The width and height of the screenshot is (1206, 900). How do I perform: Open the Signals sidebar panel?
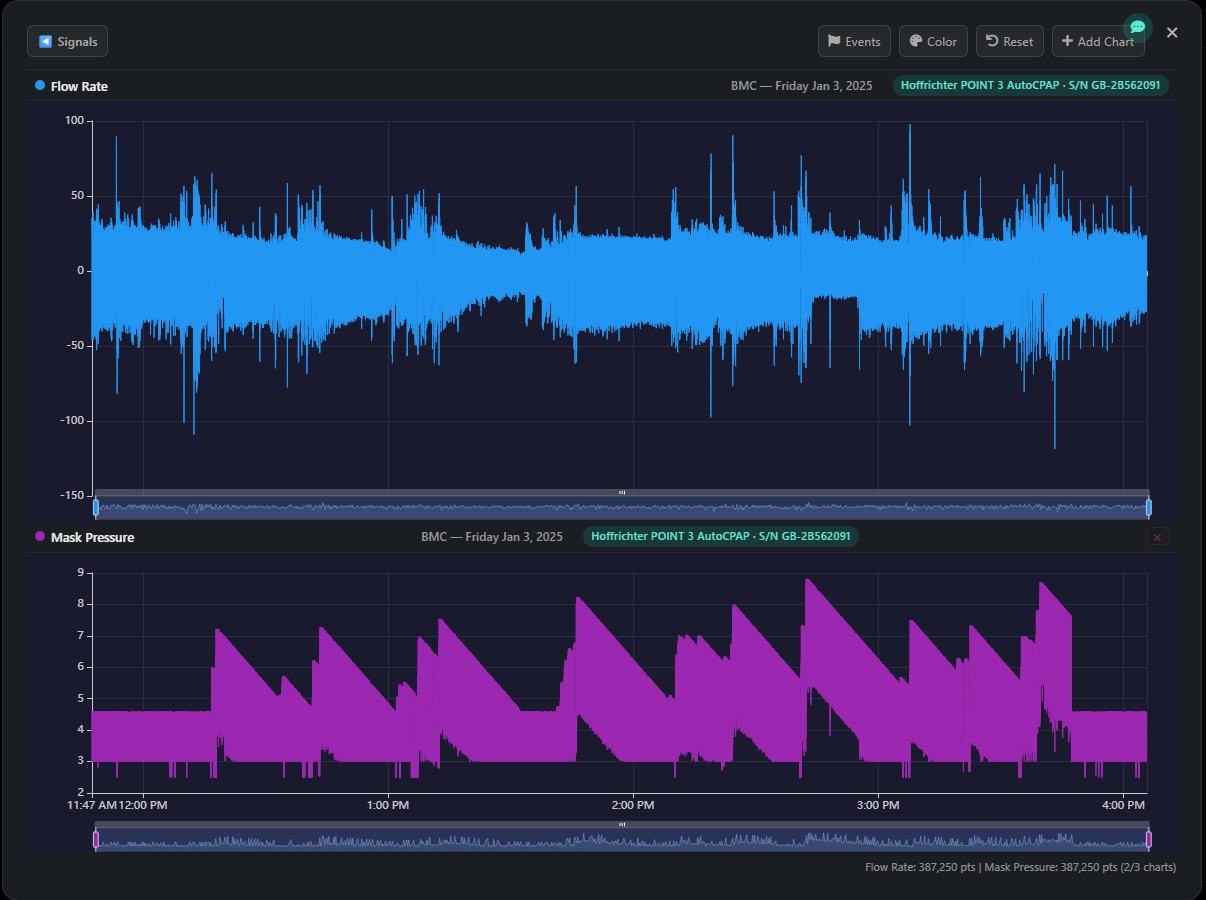click(67, 41)
